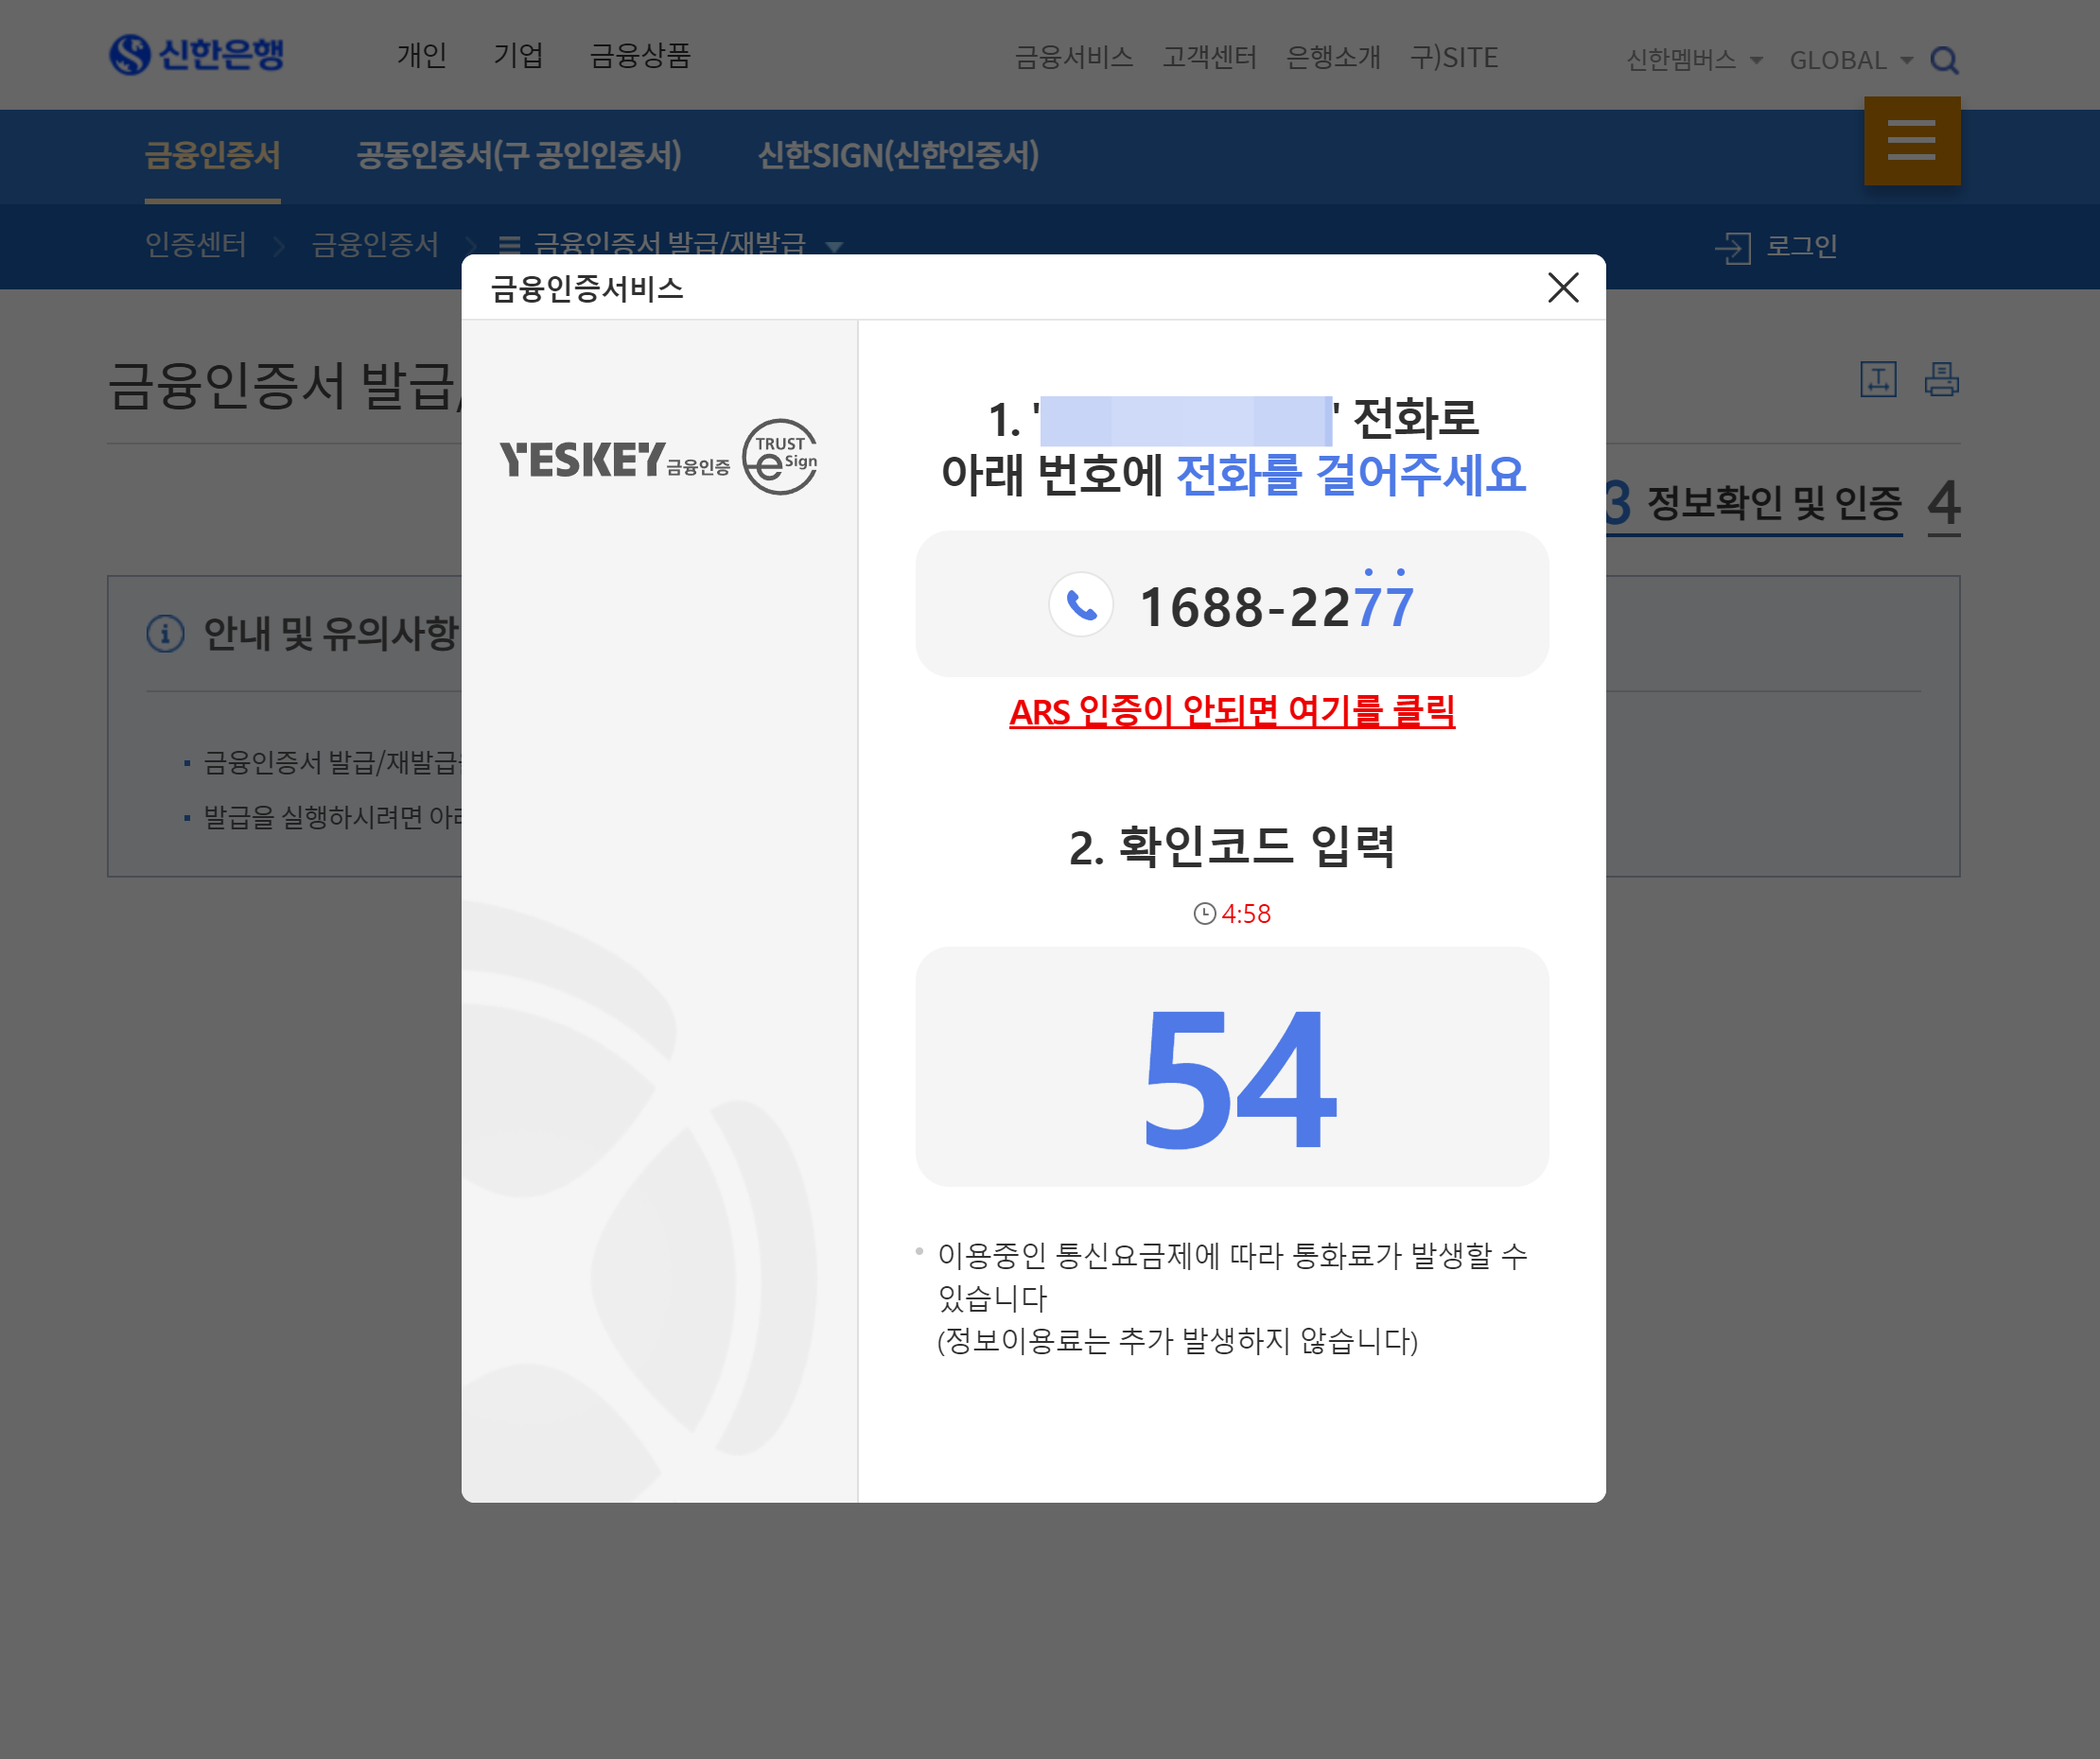The image size is (2100, 1759).
Task: Click the login arrow icon beside 로그인
Action: coord(1733,247)
